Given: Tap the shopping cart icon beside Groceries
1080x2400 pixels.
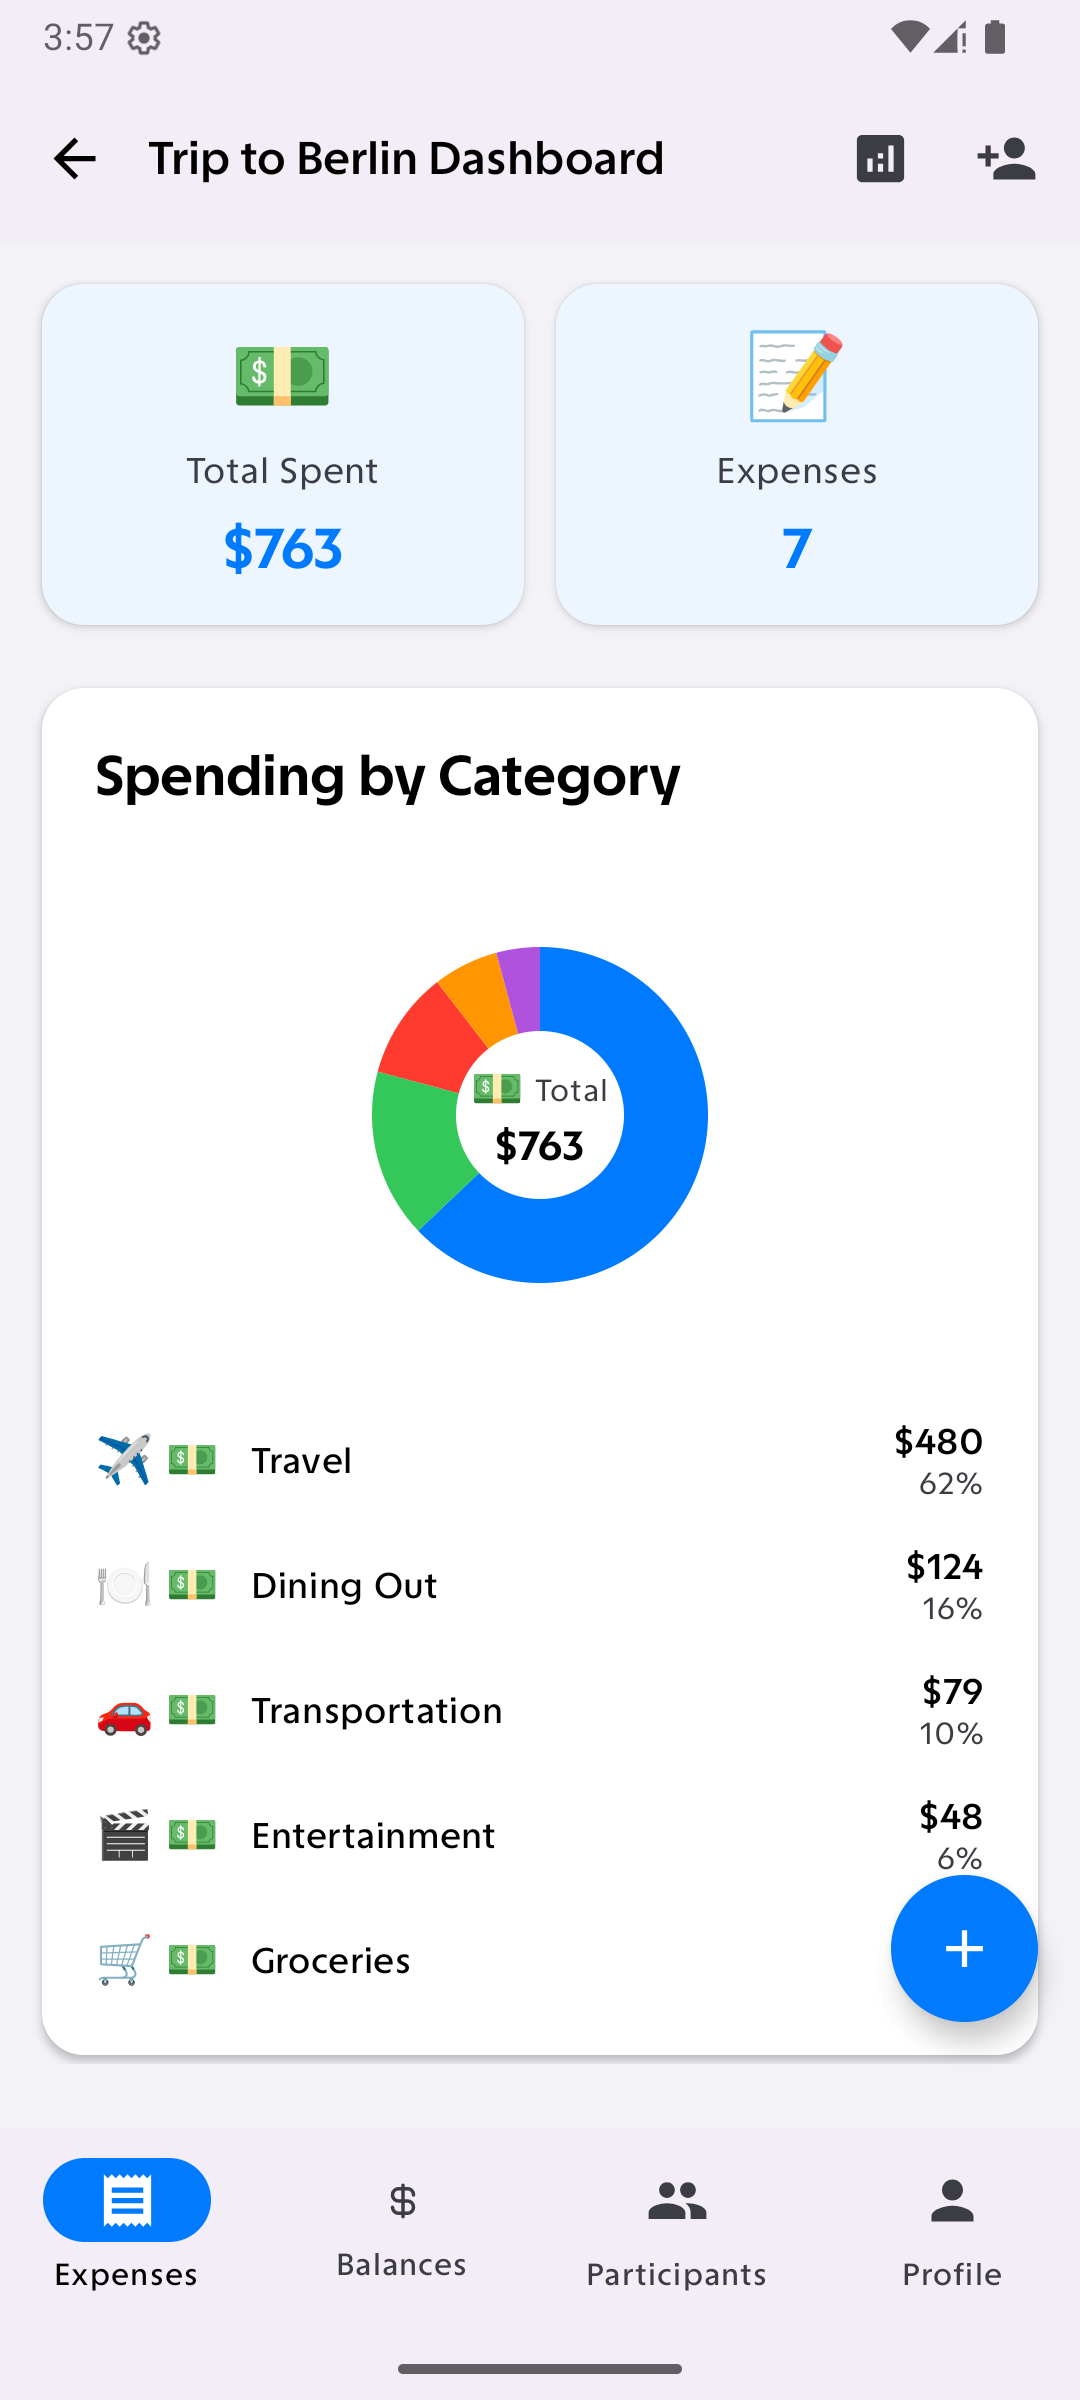Looking at the screenshot, I should (124, 1960).
